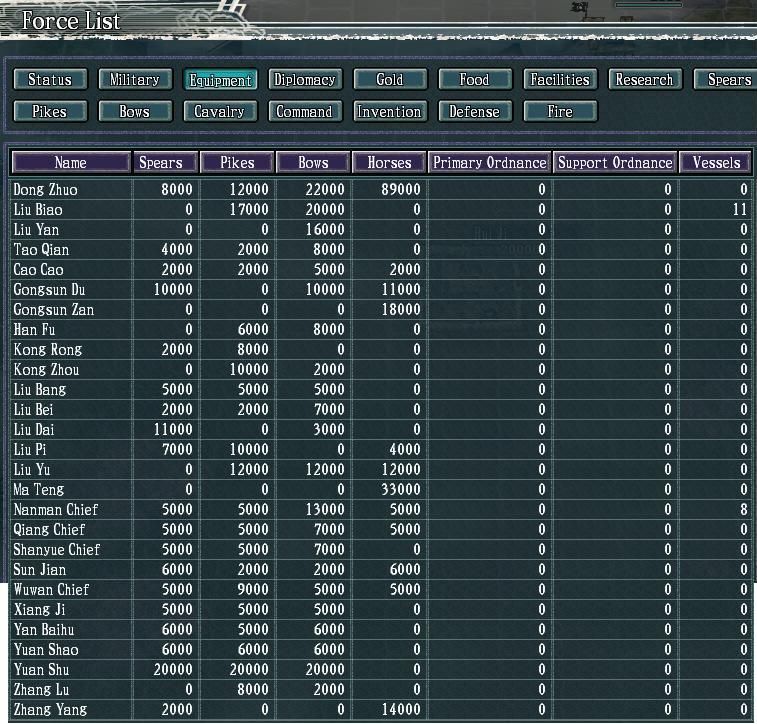Switch to the Status tab
The width and height of the screenshot is (757, 724).
click(50, 80)
